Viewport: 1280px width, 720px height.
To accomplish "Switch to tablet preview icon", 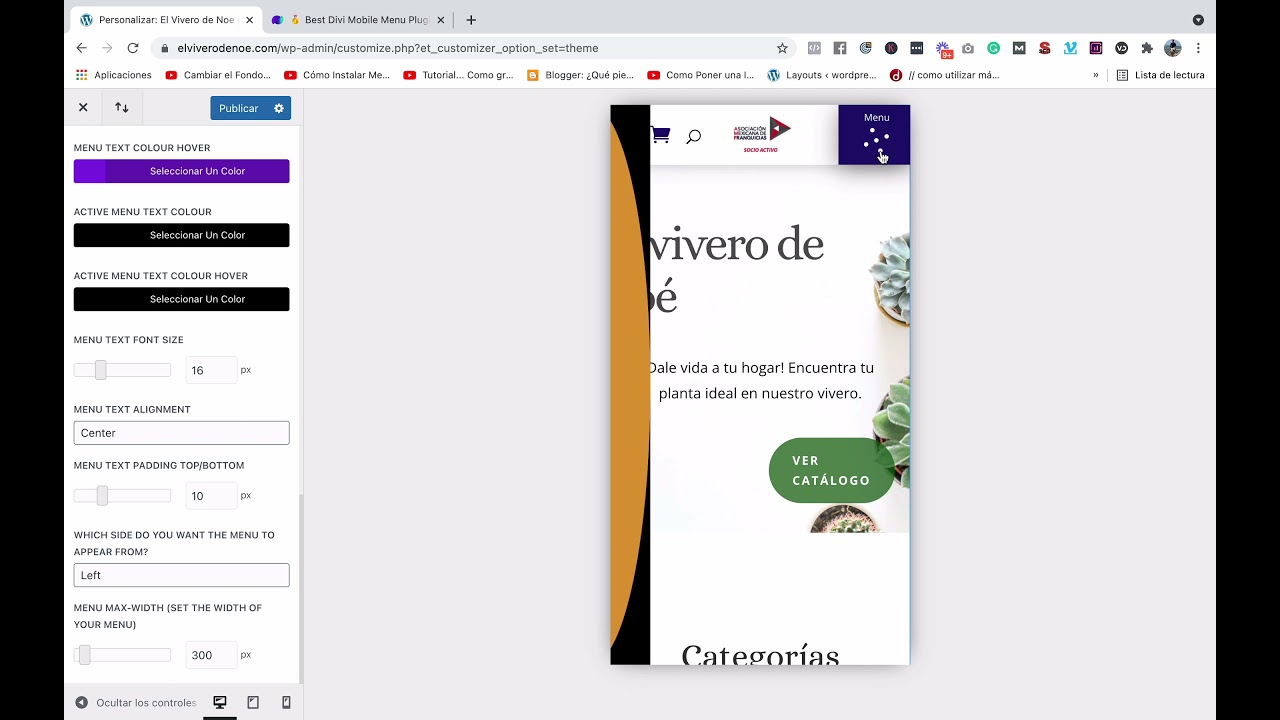I will click(x=253, y=703).
